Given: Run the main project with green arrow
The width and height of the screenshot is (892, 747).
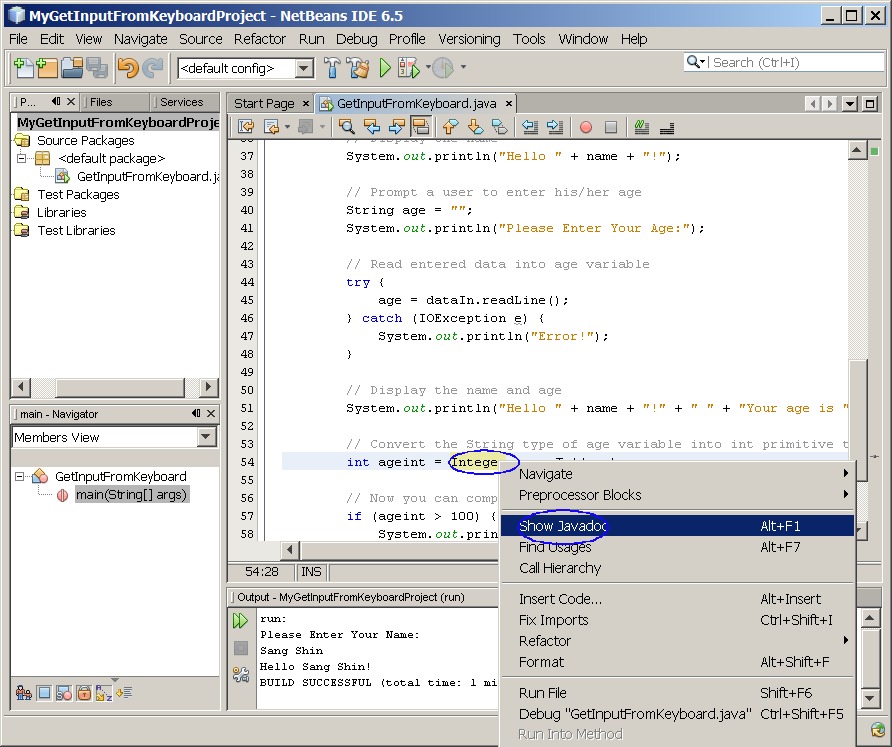Looking at the screenshot, I should click(x=385, y=68).
